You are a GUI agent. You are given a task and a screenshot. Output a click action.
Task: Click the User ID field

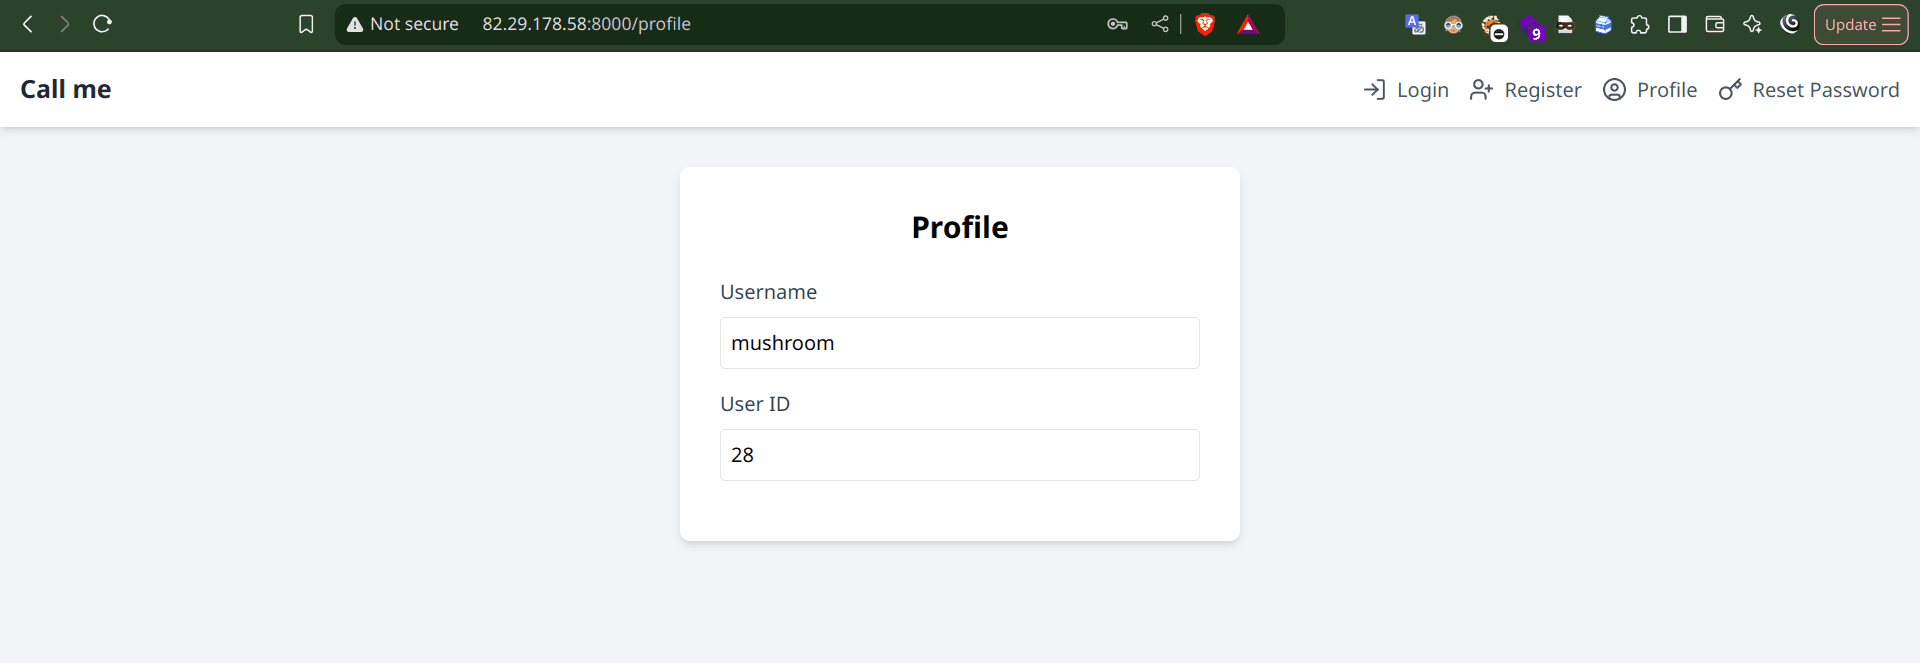(959, 455)
